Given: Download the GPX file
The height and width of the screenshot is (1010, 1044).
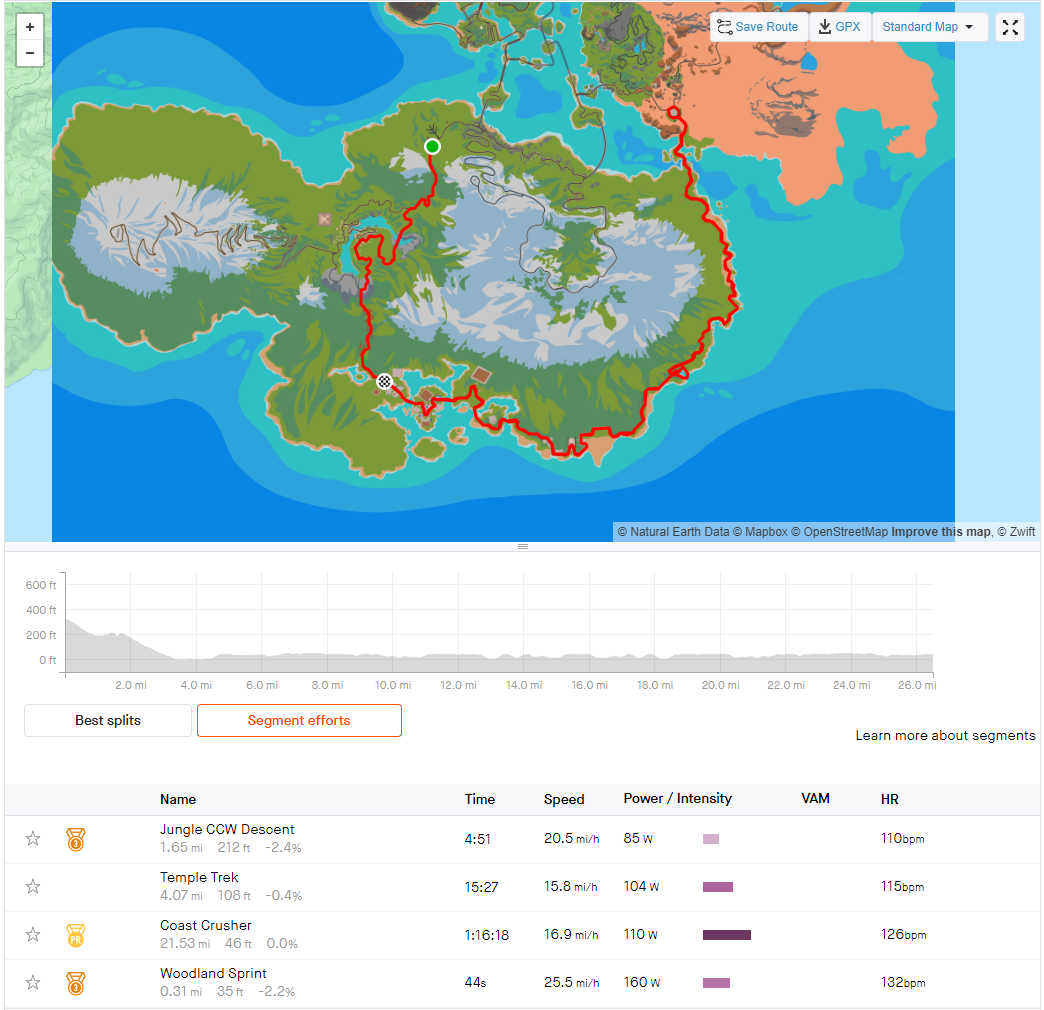Looking at the screenshot, I should [840, 27].
